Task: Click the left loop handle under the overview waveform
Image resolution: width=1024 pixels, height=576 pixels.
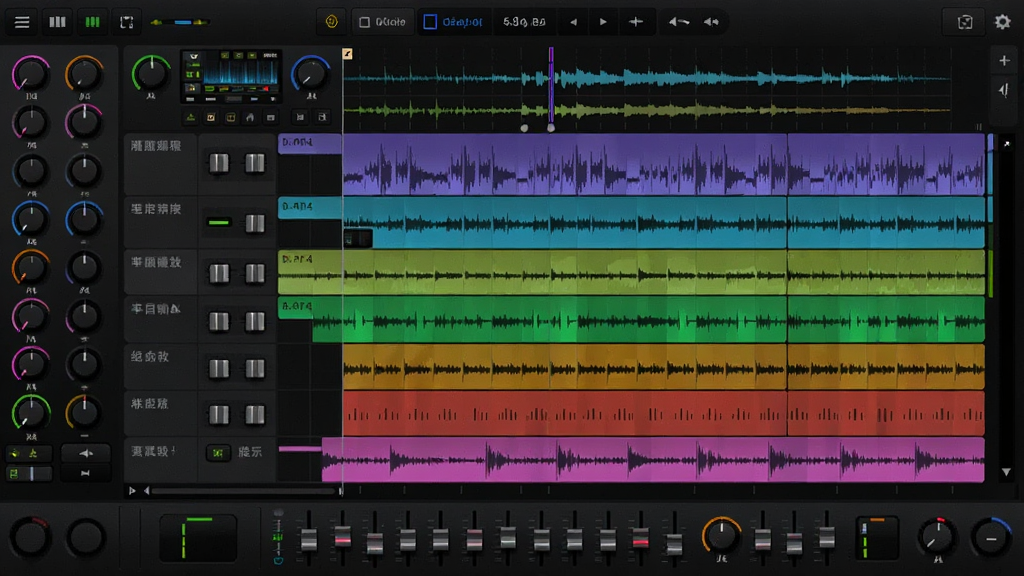Action: [524, 128]
